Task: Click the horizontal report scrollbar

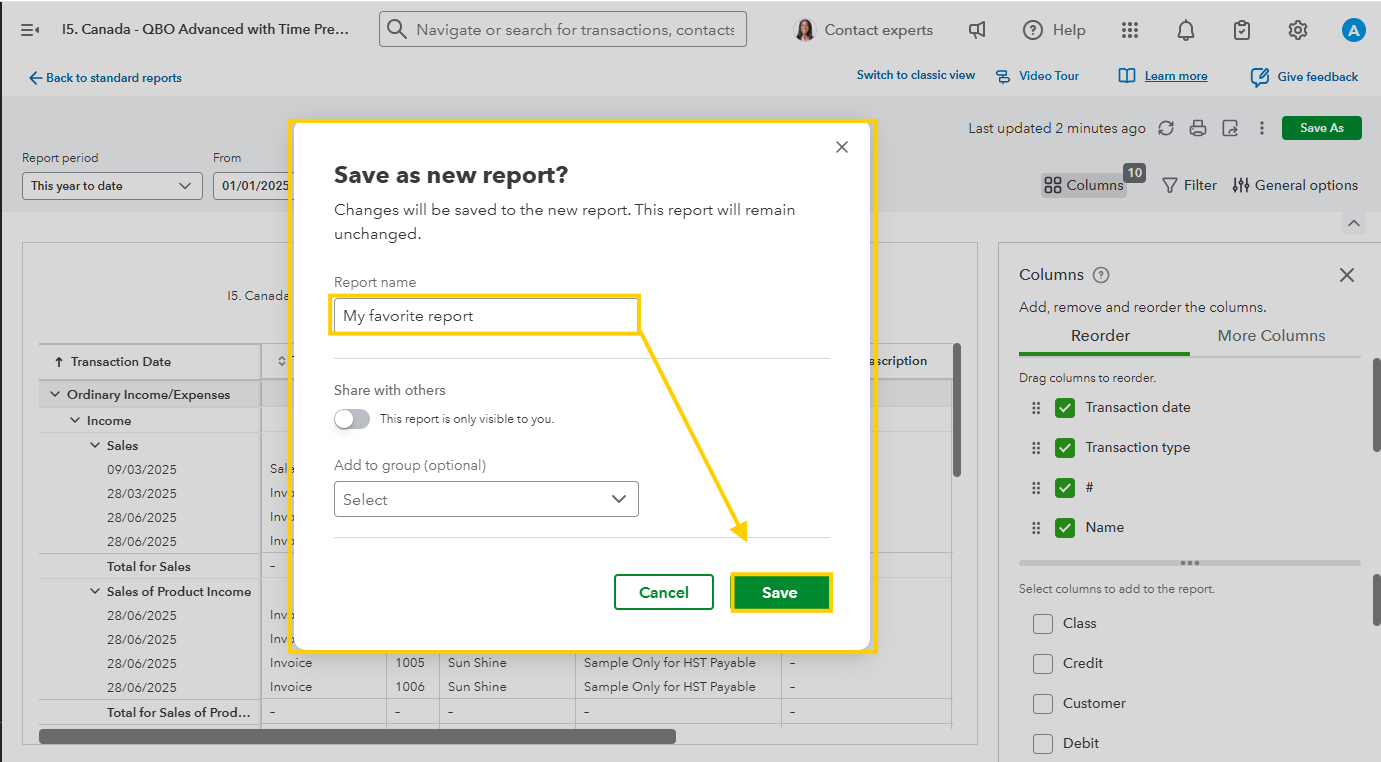Action: point(357,737)
